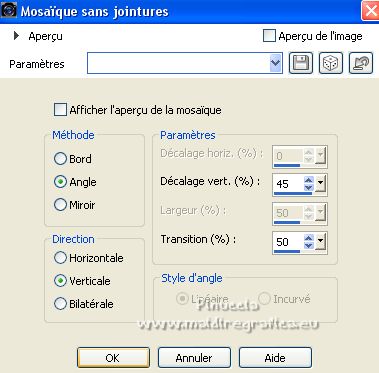Click the application icon in title bar
The image size is (379, 373).
pyautogui.click(x=9, y=11)
